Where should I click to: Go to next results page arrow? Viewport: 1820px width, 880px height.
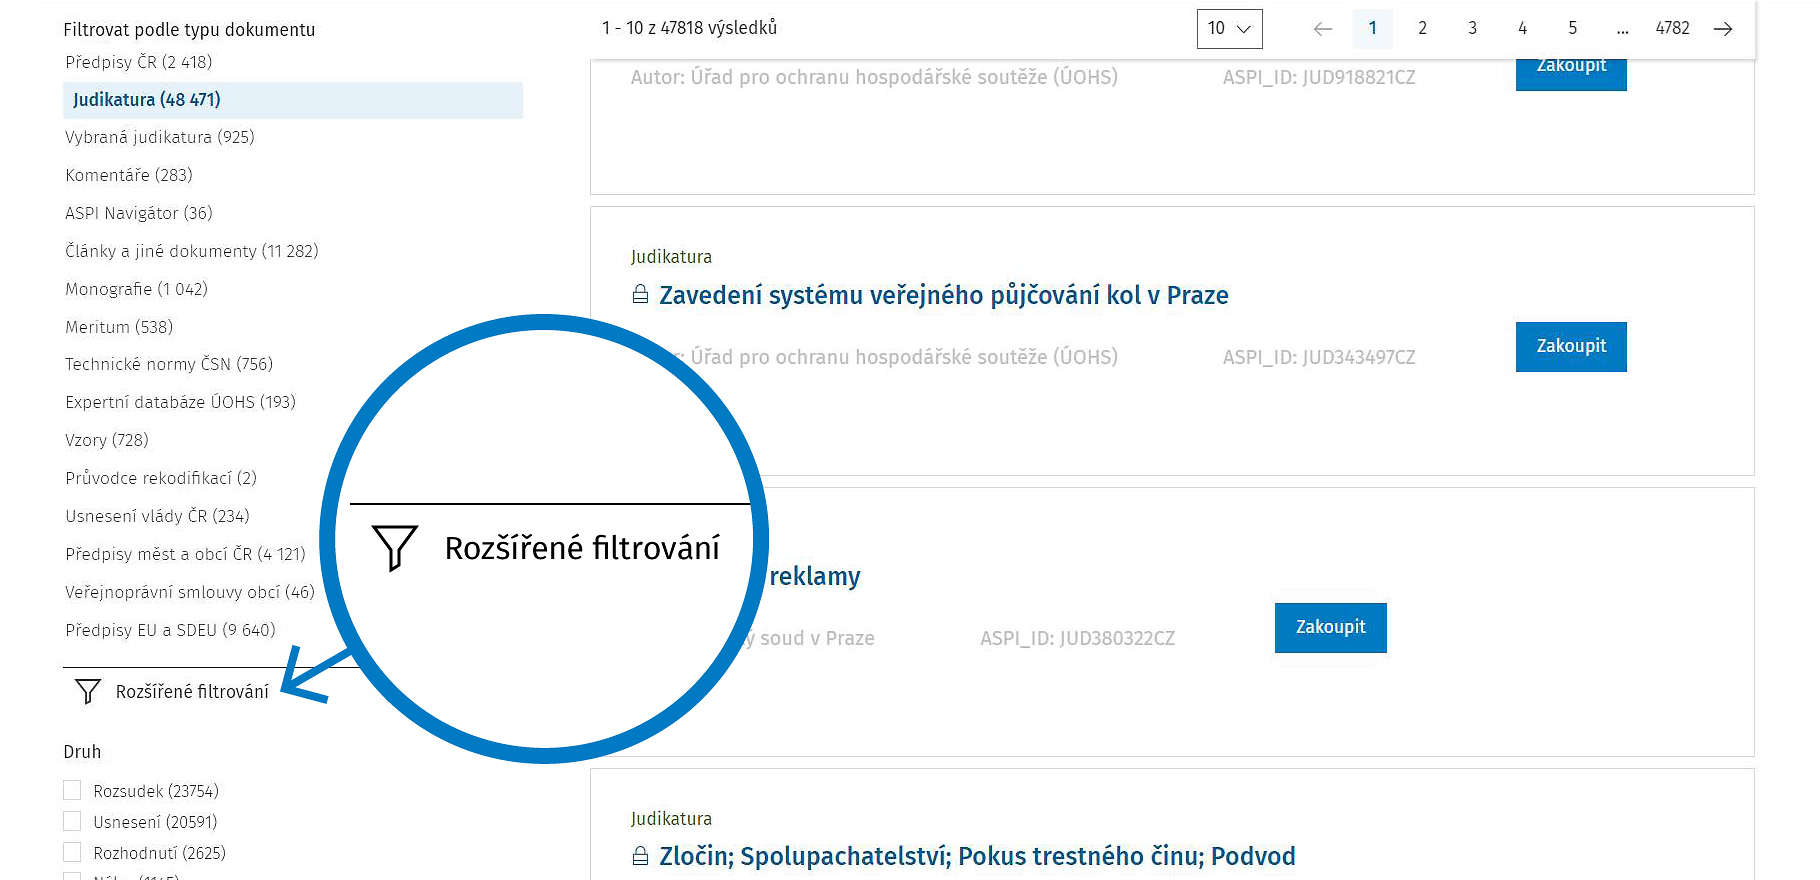pos(1723,29)
